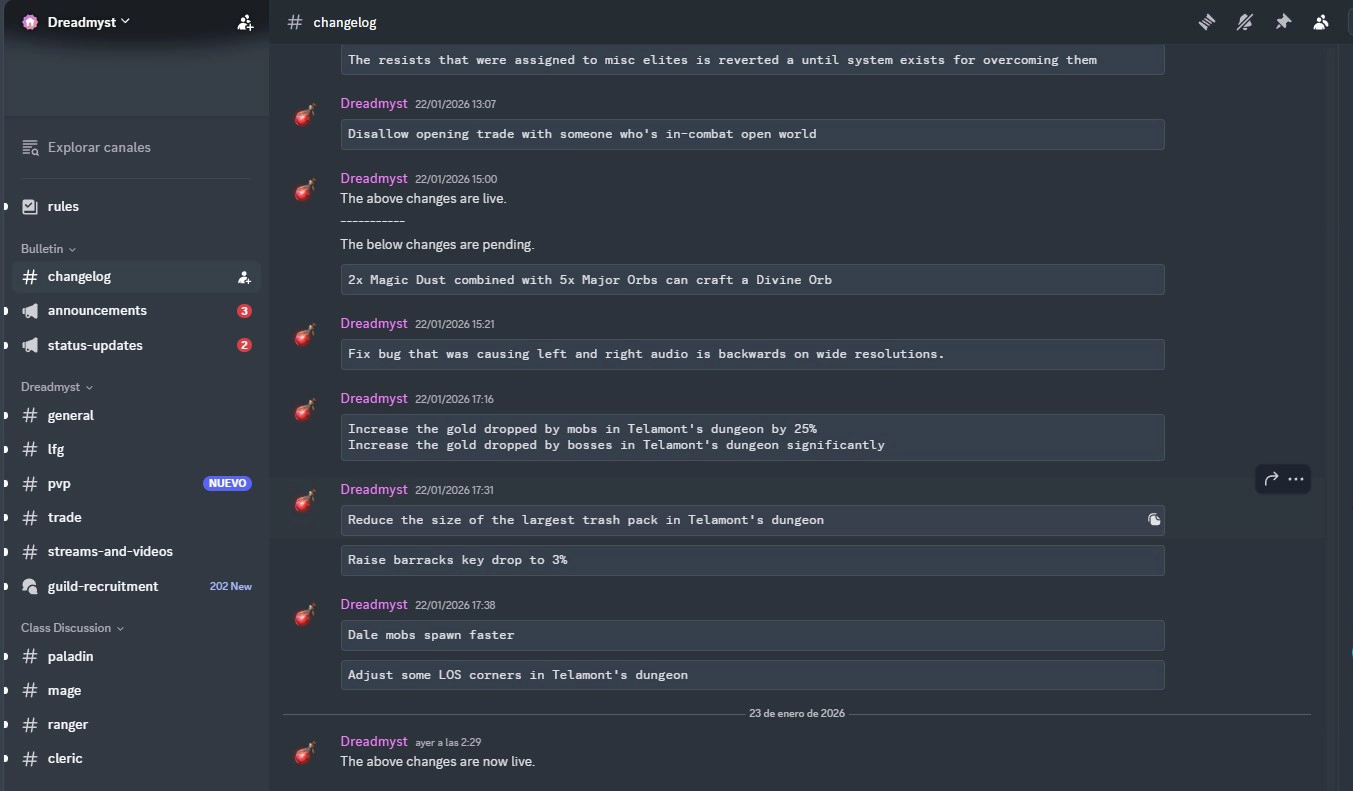This screenshot has width=1353, height=791.
Task: Switch to the general channel
Action: point(71,415)
